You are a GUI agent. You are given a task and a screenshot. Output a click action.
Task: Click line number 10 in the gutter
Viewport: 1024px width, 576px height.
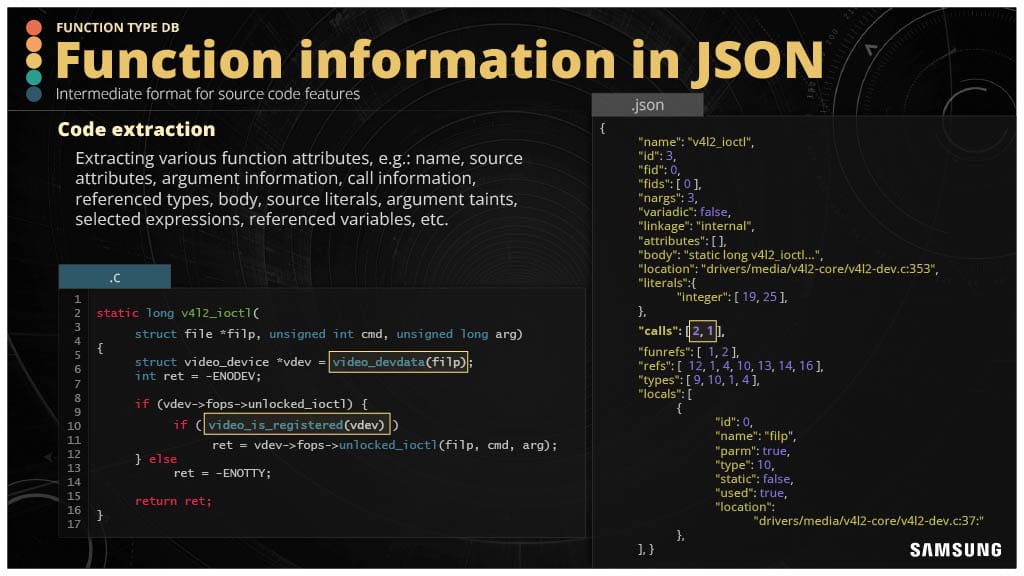[x=74, y=426]
